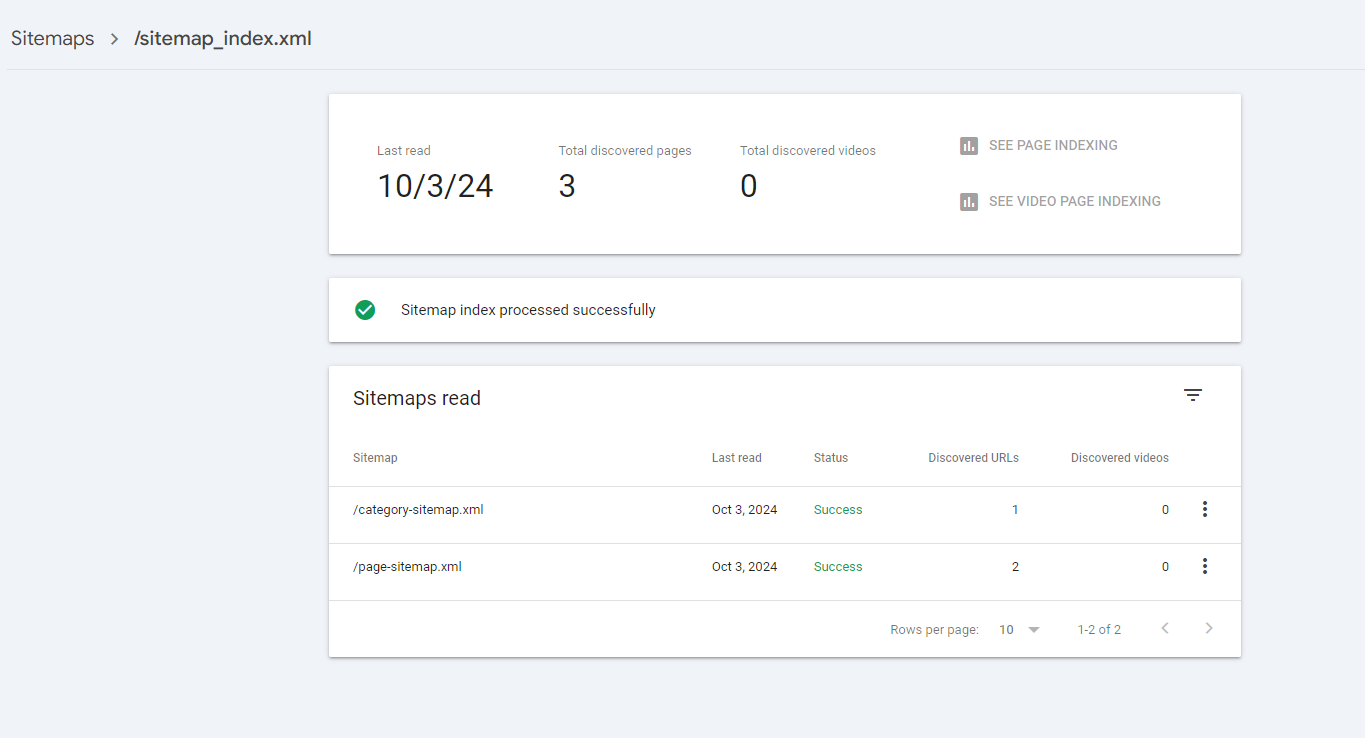The height and width of the screenshot is (738, 1365).
Task: Click the breadcrumb chevron after Sitemaps
Action: point(115,39)
